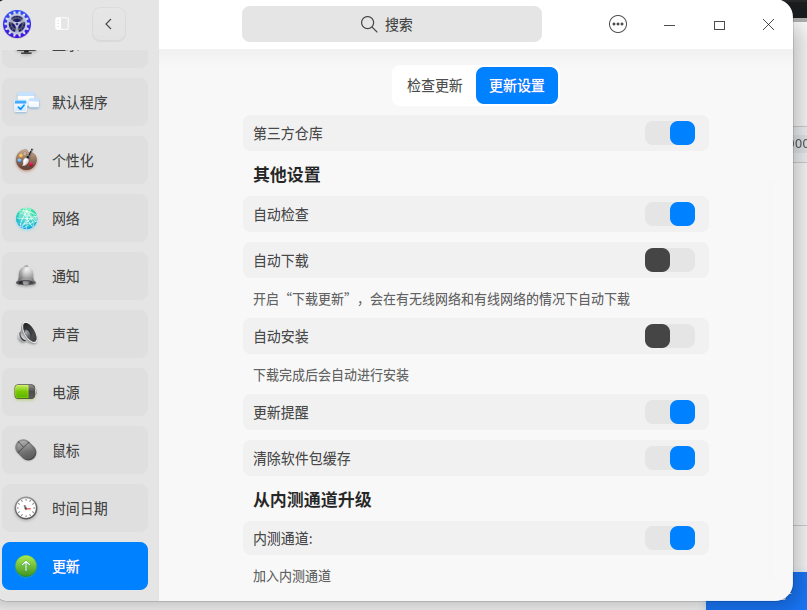Click the 第三方仓库 label
The height and width of the screenshot is (610, 807).
[288, 134]
